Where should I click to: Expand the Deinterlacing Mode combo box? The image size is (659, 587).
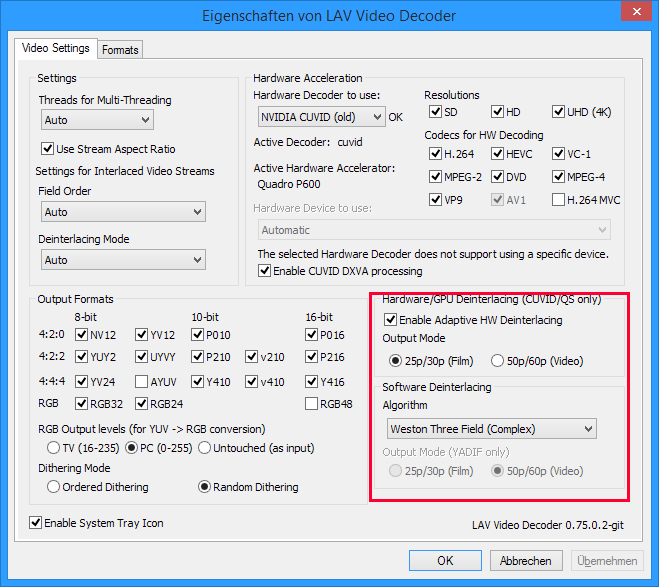coord(122,260)
